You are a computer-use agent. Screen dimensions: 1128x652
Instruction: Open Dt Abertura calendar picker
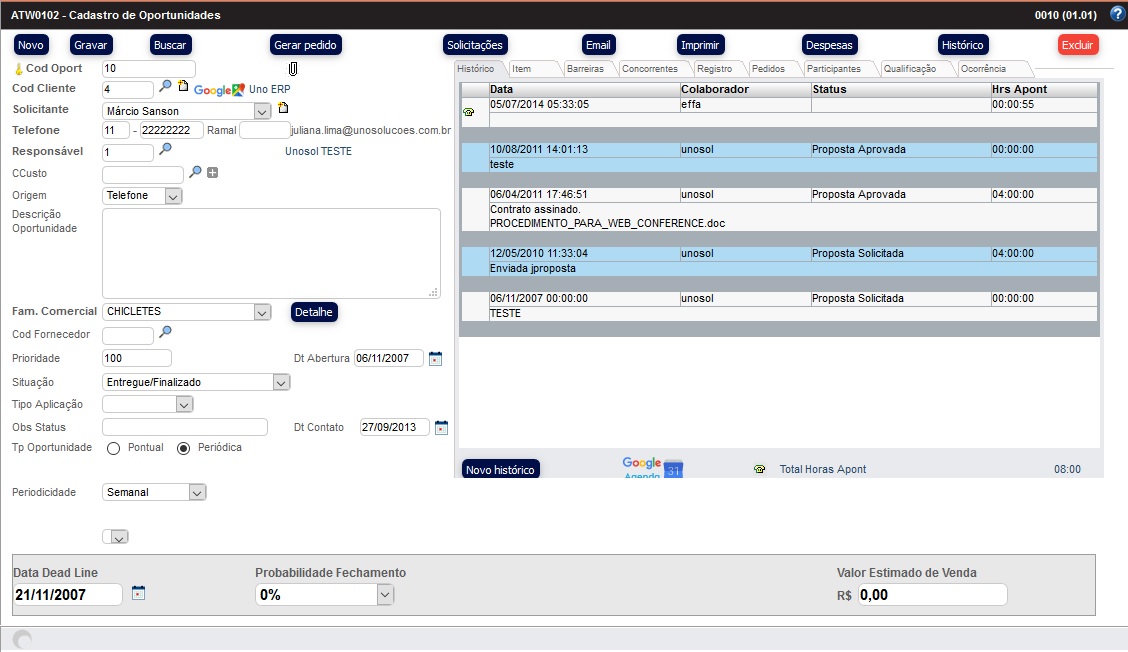435,358
